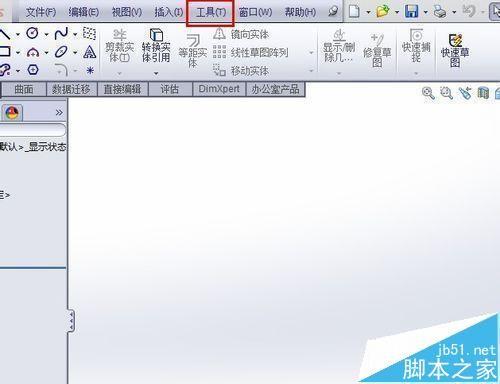
Task: Click the Zoom to Area icon
Action: [446, 93]
